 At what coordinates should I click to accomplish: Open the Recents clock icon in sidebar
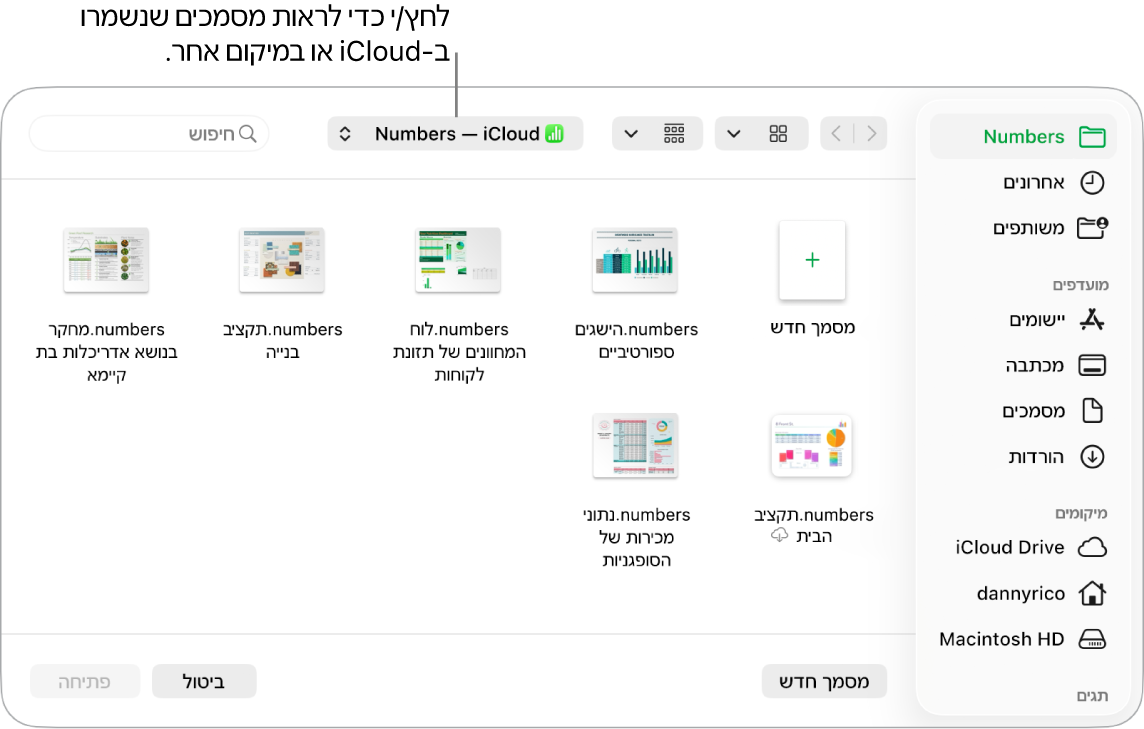pyautogui.click(x=1092, y=182)
